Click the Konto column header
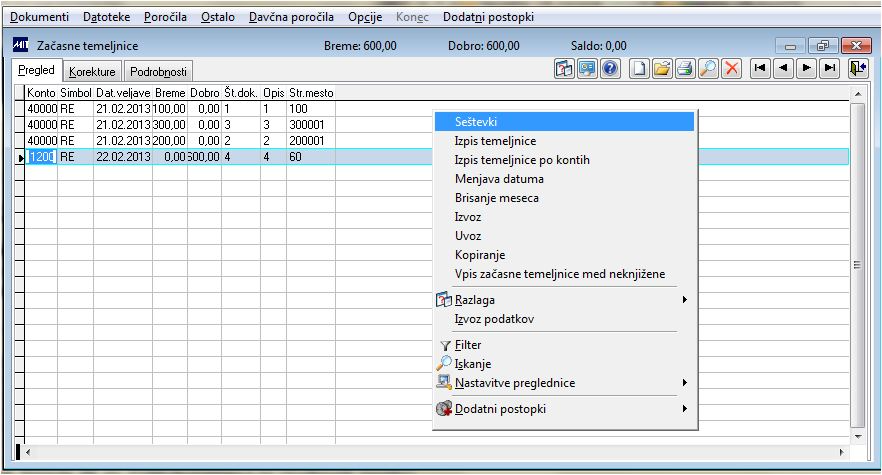Screen dimensions: 882x475 point(41,93)
